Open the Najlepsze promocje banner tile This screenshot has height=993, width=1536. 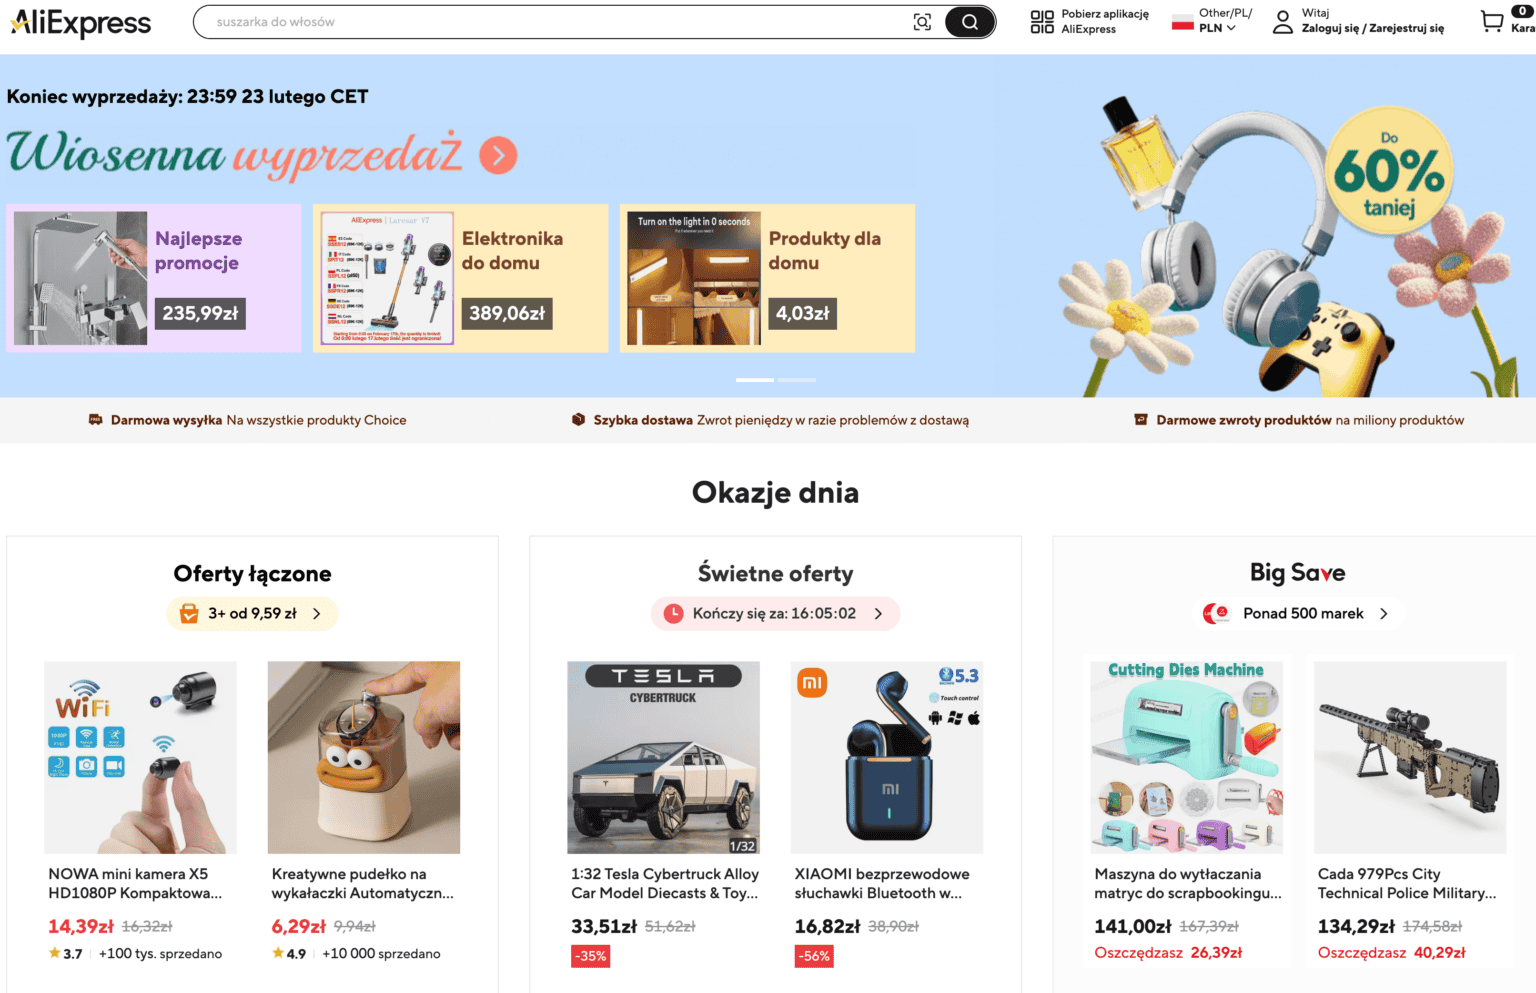154,278
